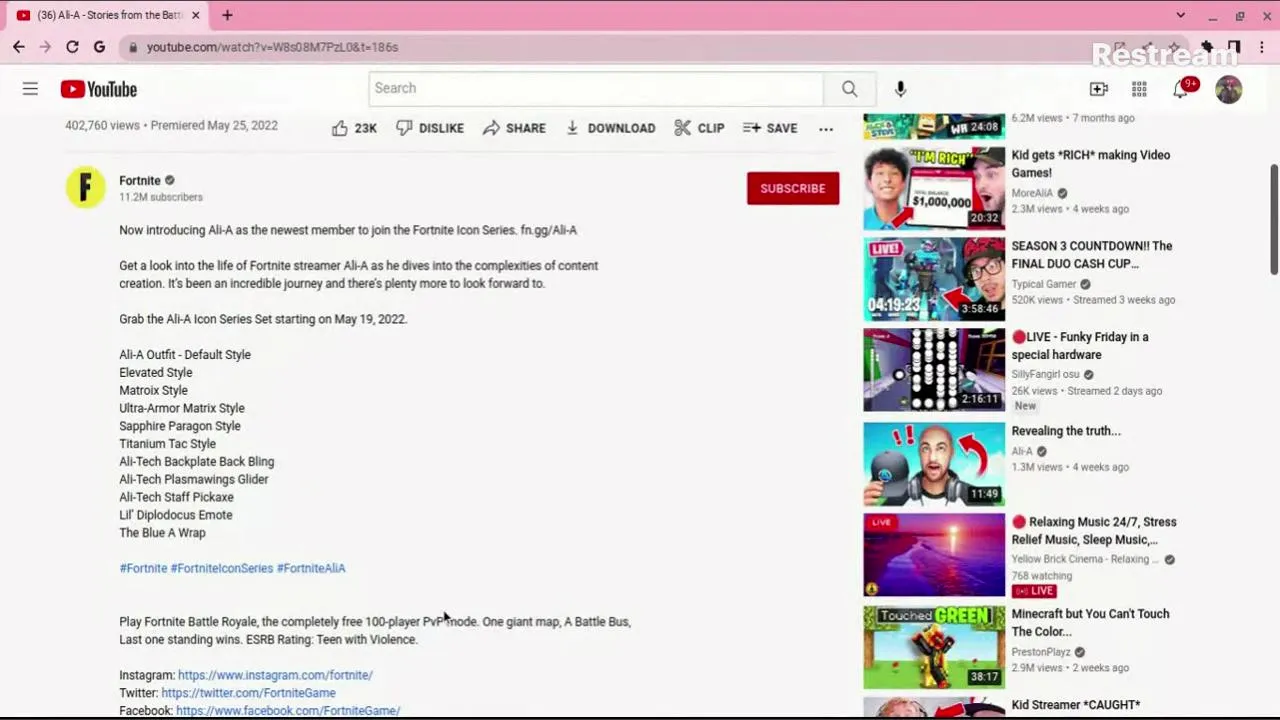Start voice search with microphone icon
Screen dimensions: 1280x720
click(900, 88)
